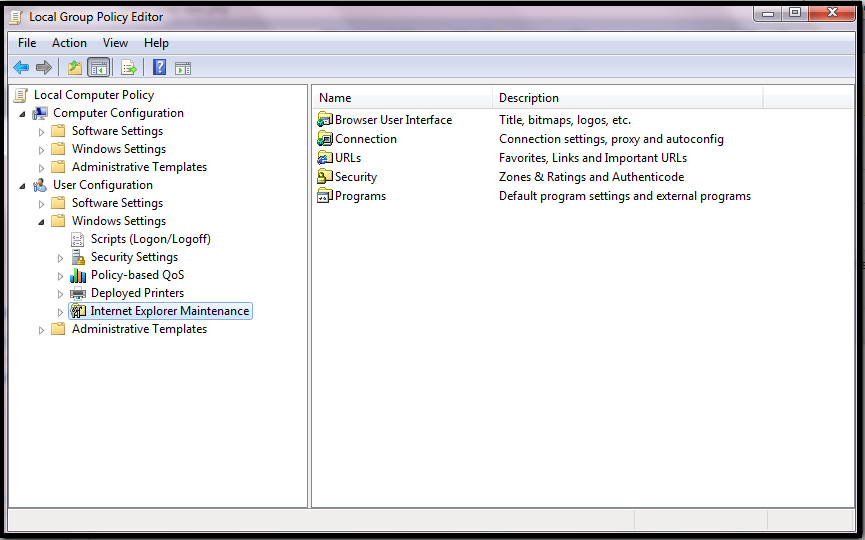Expand the Deployed Printers node
The image size is (865, 540).
point(61,295)
